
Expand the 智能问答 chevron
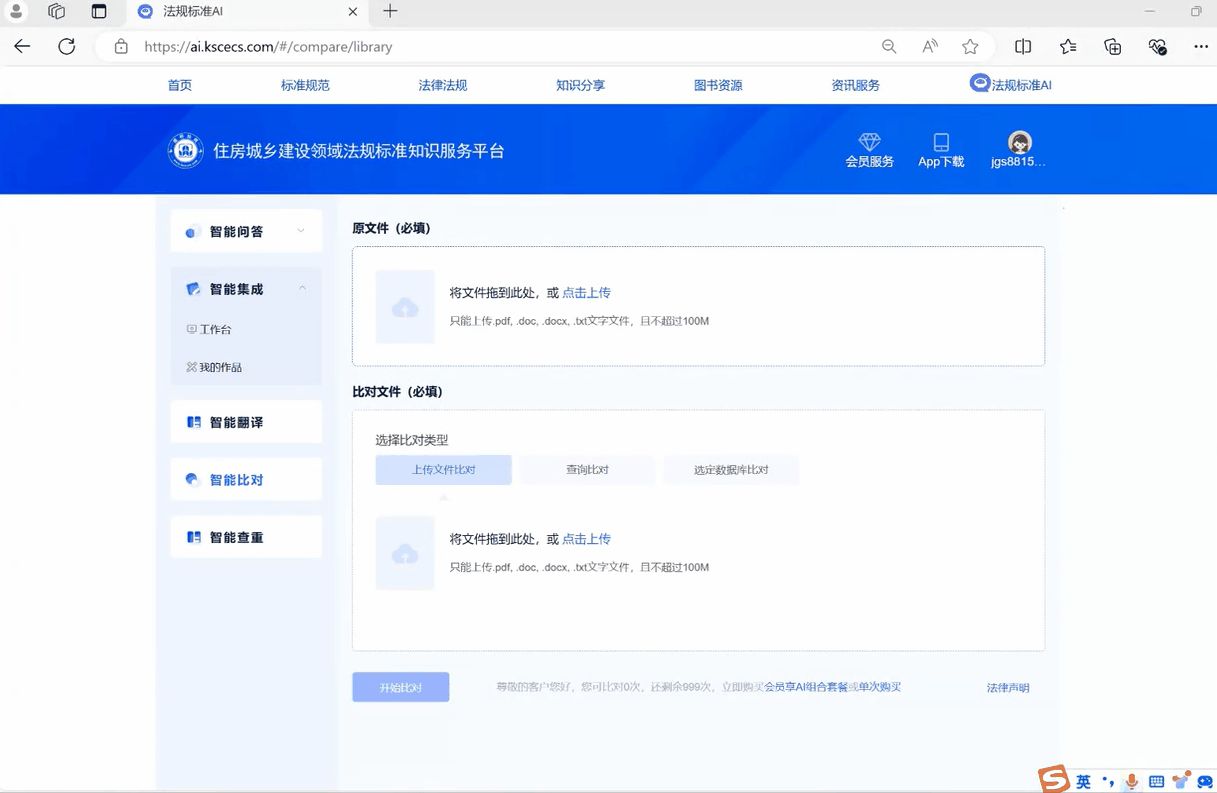[x=301, y=231]
